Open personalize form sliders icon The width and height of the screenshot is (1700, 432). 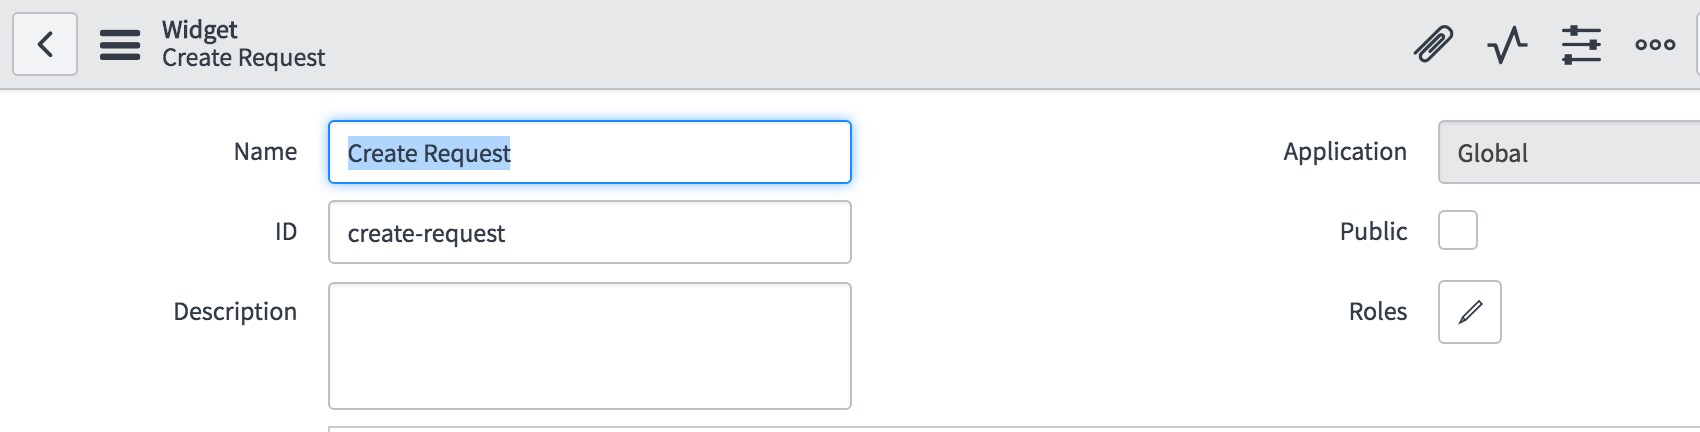point(1581,44)
